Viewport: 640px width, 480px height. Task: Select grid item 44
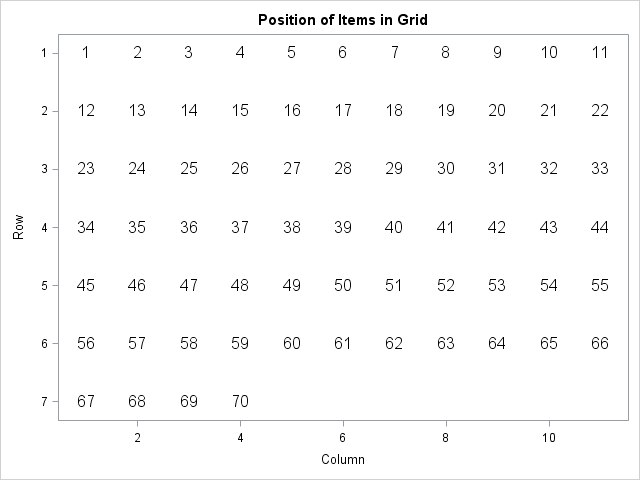[x=600, y=227]
